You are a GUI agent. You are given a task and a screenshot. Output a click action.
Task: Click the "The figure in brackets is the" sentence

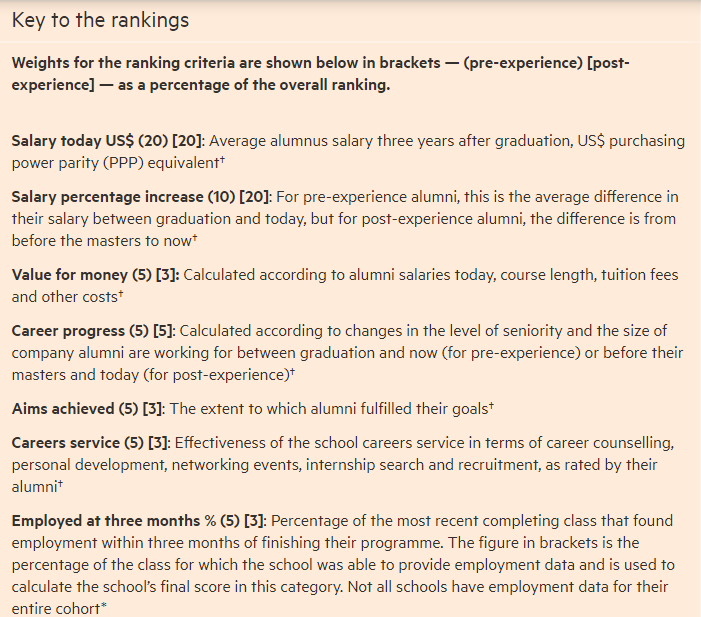point(544,543)
